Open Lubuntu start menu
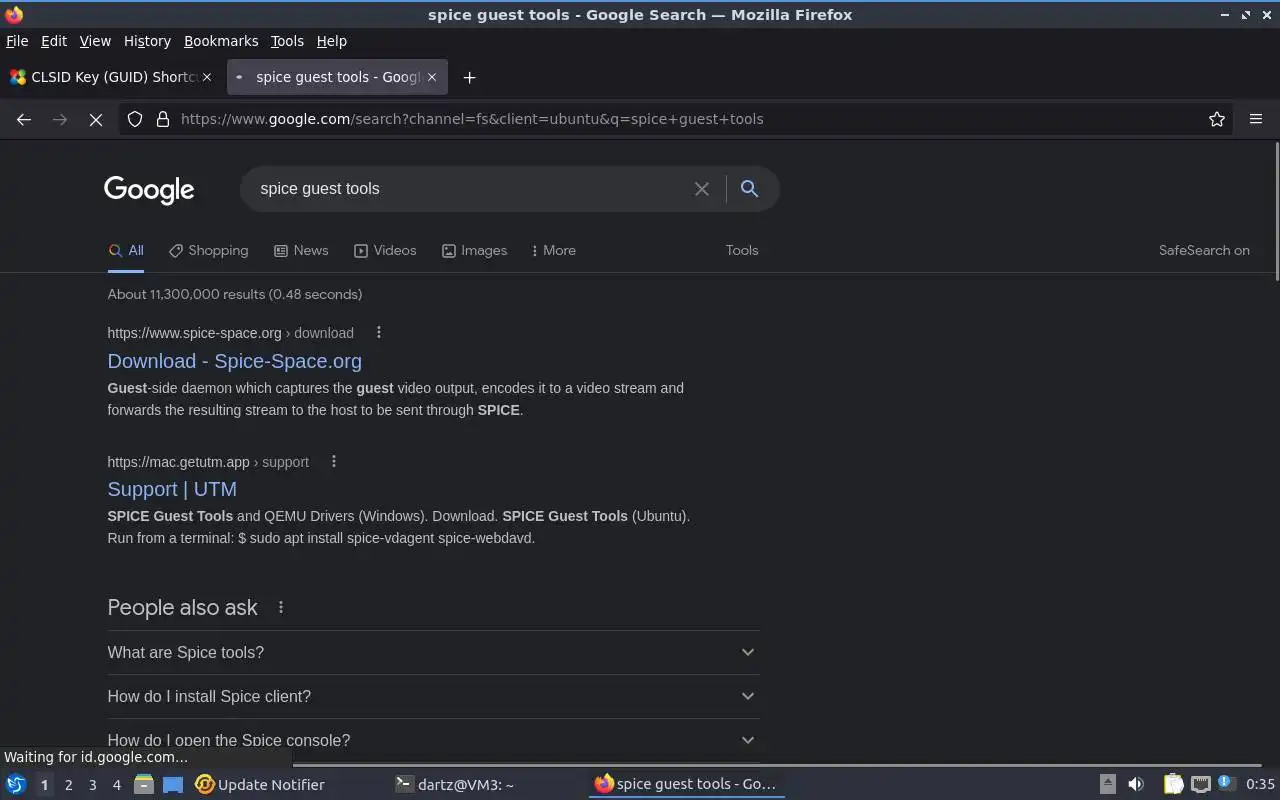Viewport: 1280px width, 800px height. (x=16, y=785)
